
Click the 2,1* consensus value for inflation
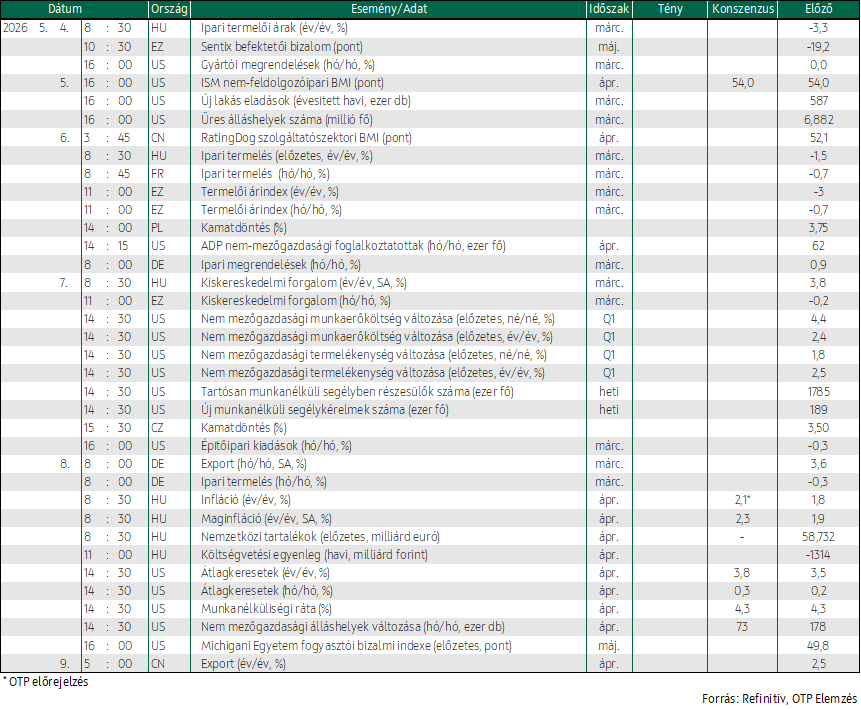click(742, 500)
